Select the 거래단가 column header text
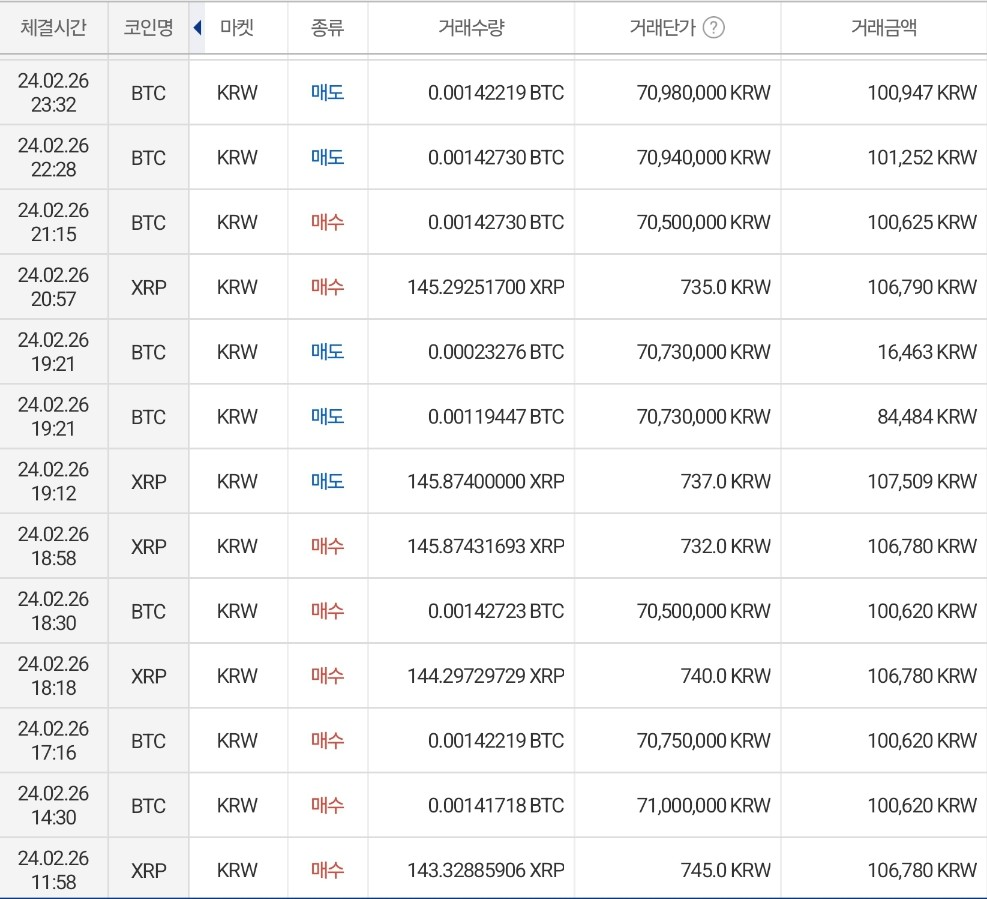 tap(662, 28)
